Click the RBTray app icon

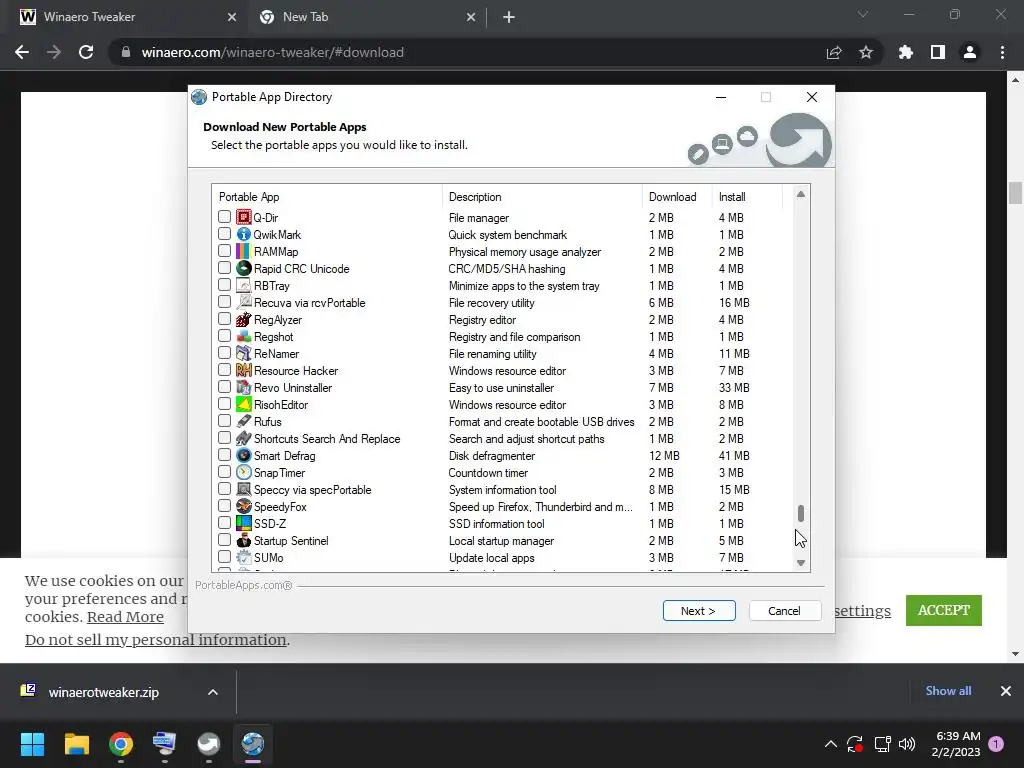pos(244,285)
